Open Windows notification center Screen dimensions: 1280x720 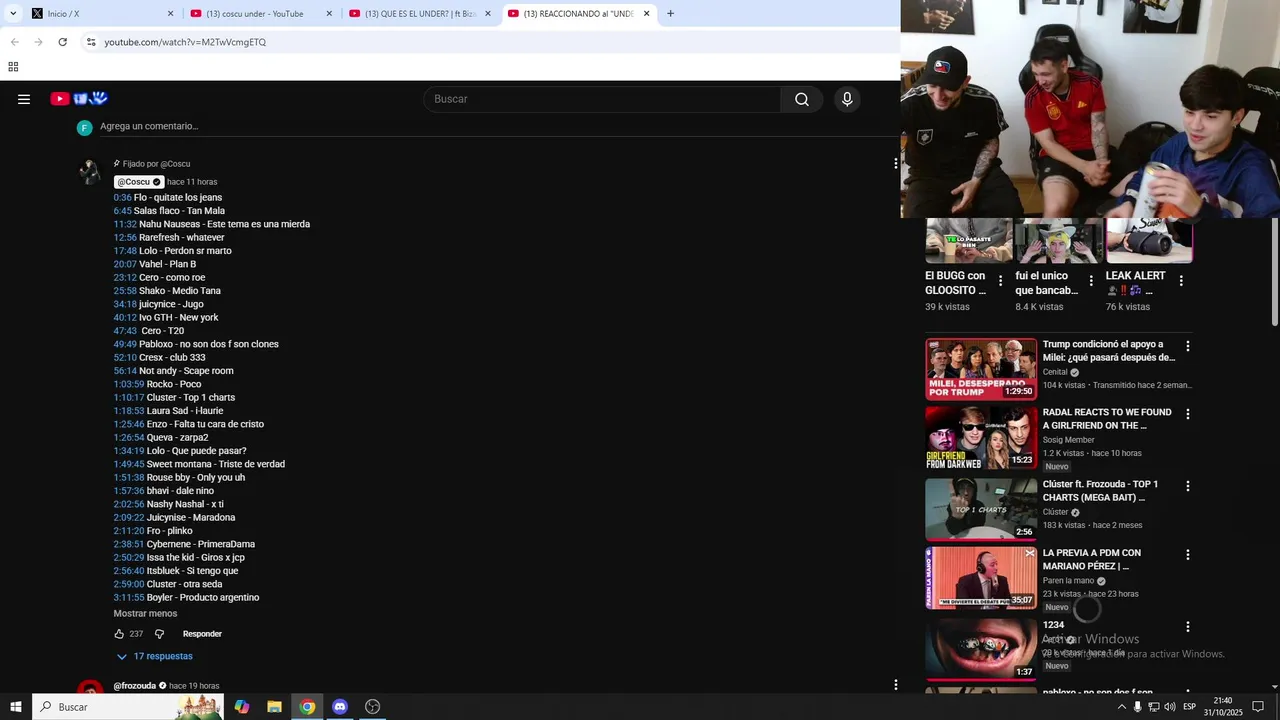1258,707
